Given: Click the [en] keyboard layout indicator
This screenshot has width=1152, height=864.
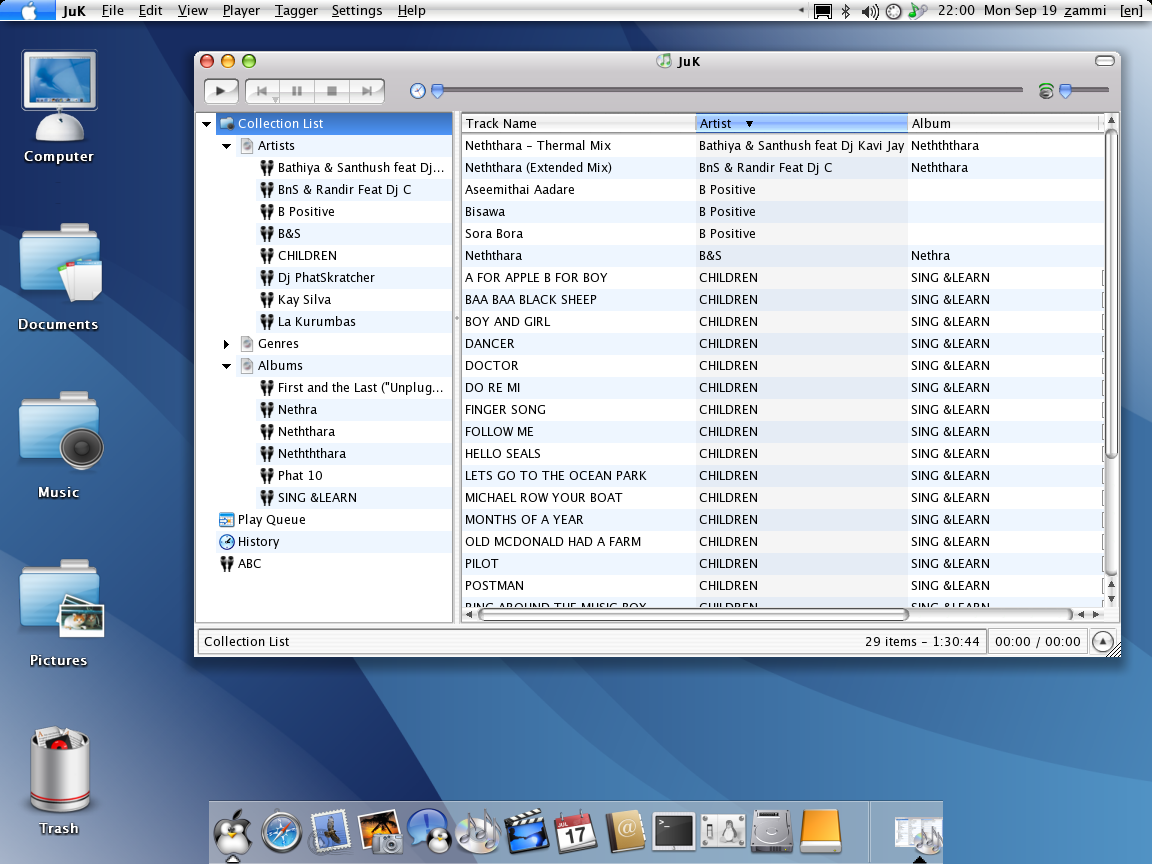Looking at the screenshot, I should coord(1131,10).
